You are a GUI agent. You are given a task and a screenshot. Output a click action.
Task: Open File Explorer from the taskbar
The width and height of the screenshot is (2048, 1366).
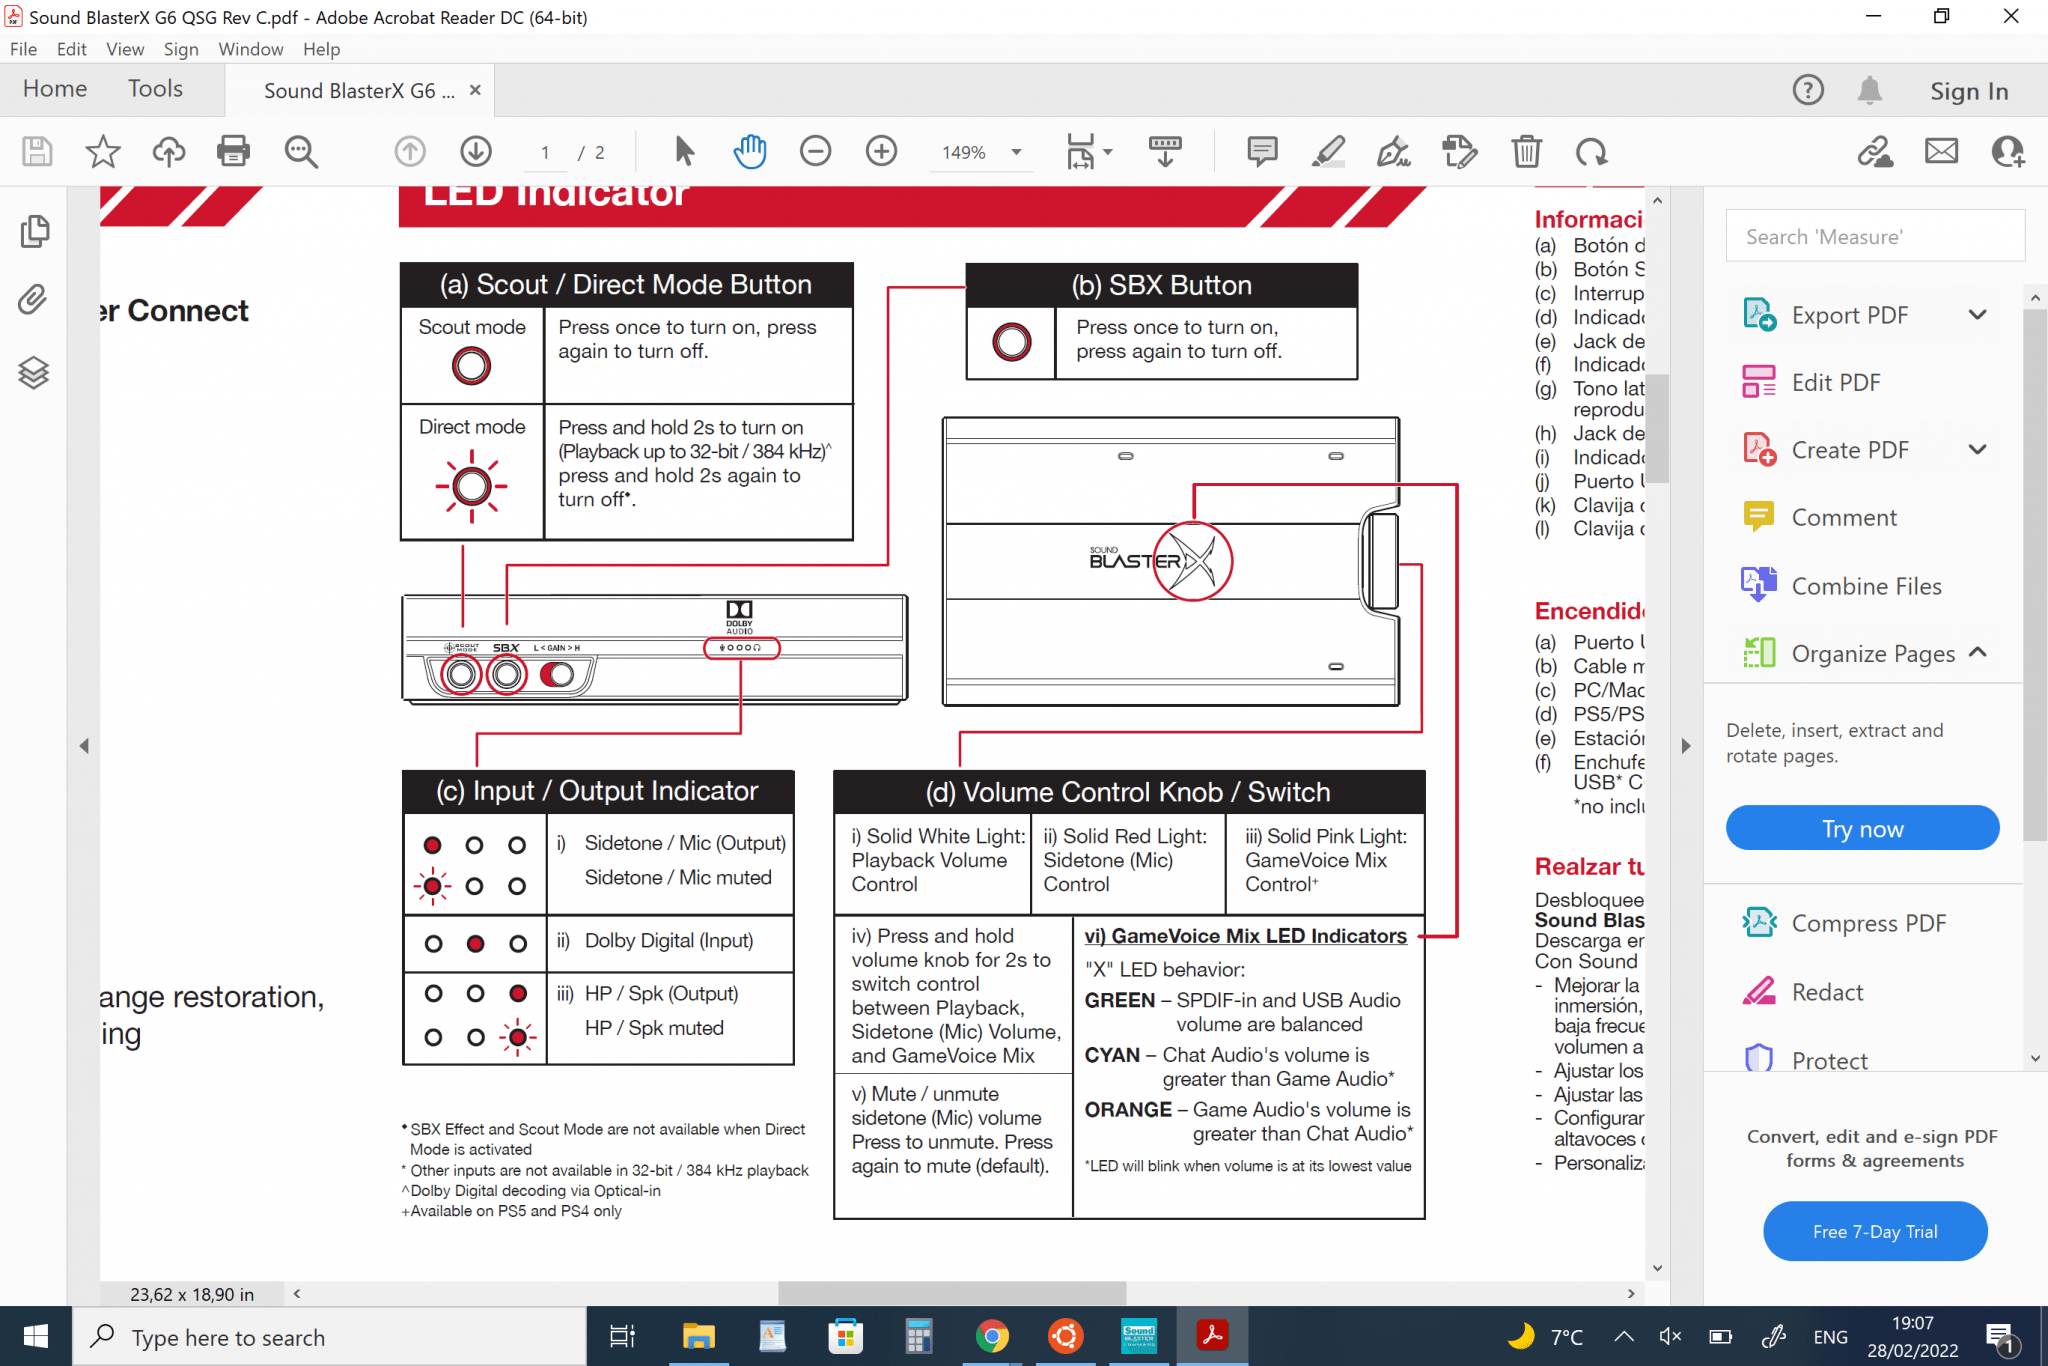tap(698, 1336)
